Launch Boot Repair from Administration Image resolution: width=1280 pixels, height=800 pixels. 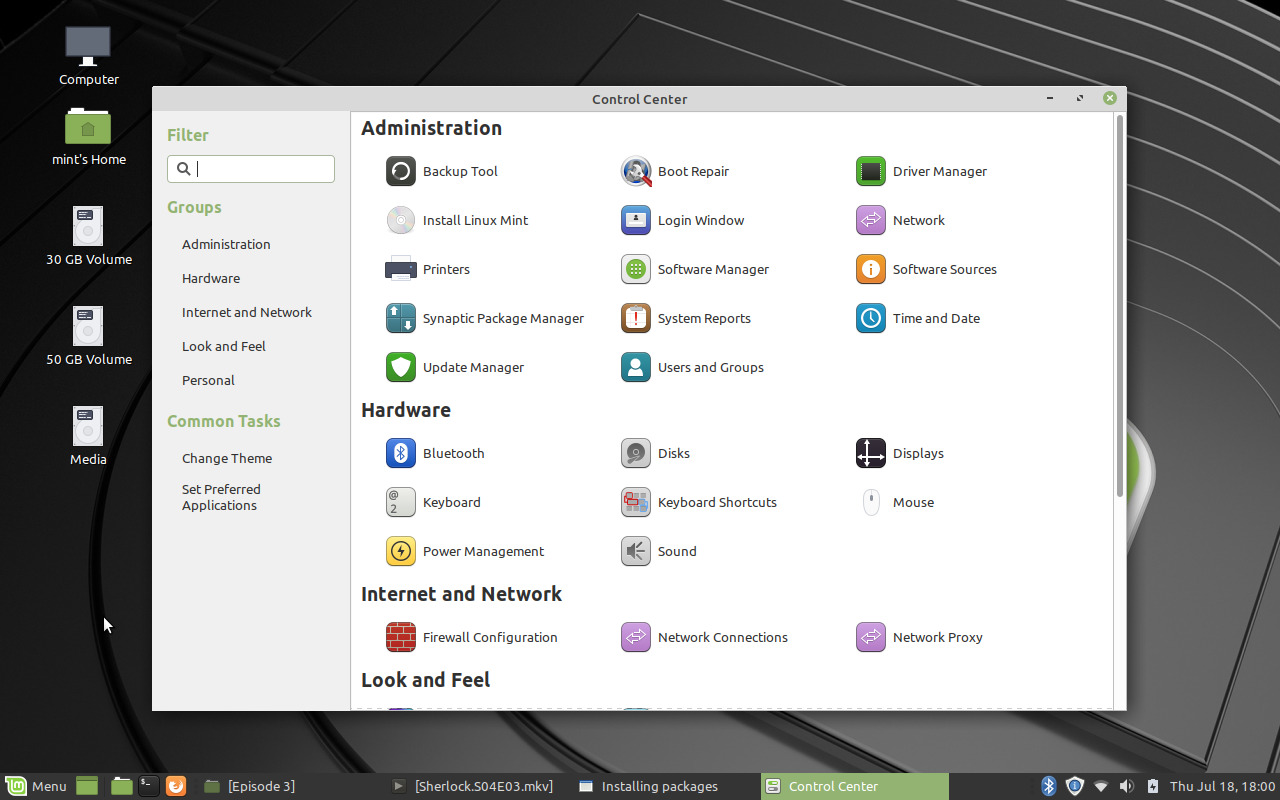636,171
